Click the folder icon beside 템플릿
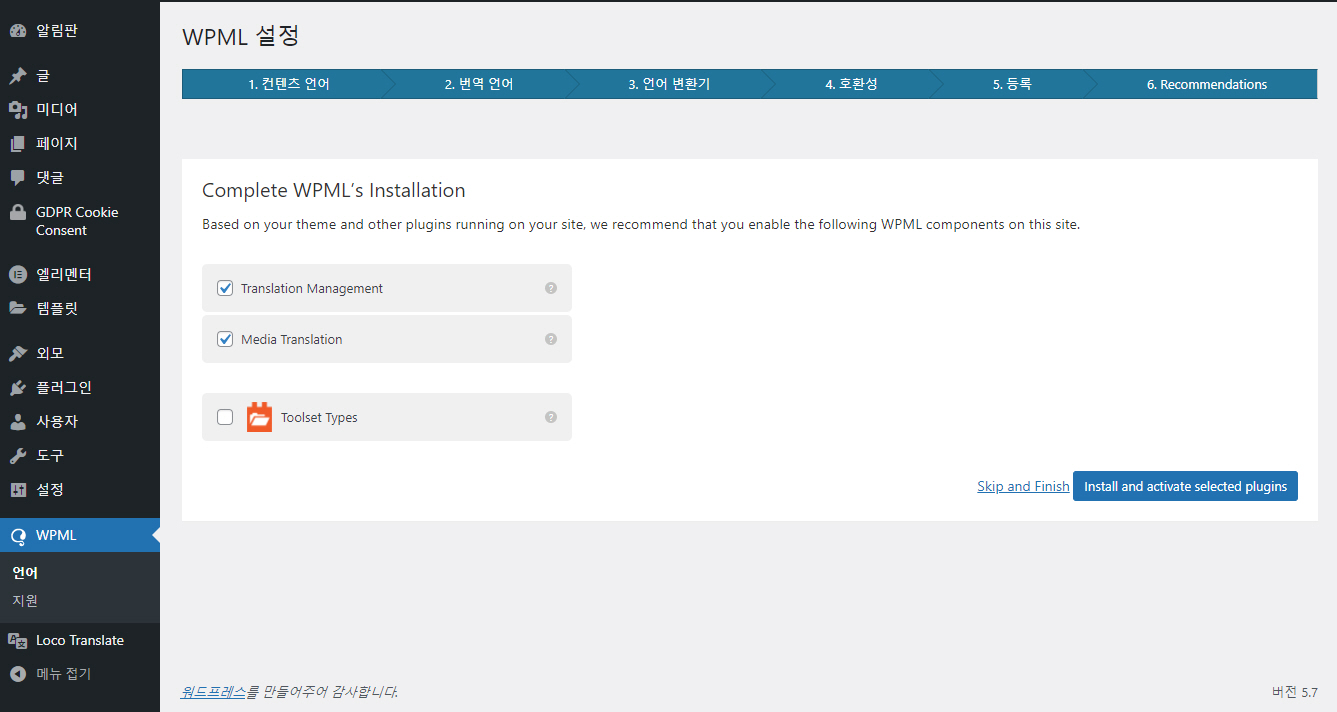Image resolution: width=1337 pixels, height=712 pixels. (17, 309)
